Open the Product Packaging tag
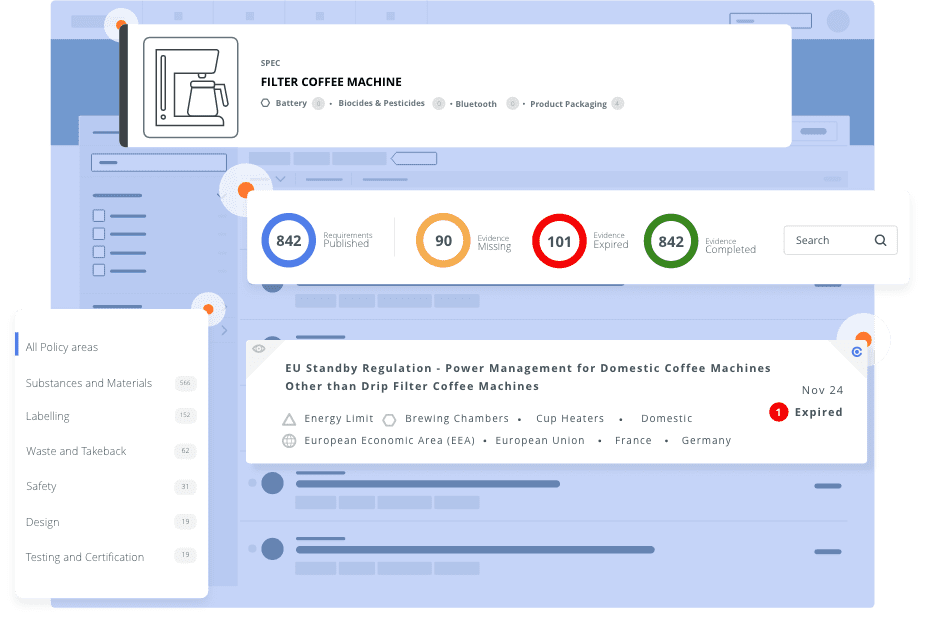 coord(568,104)
